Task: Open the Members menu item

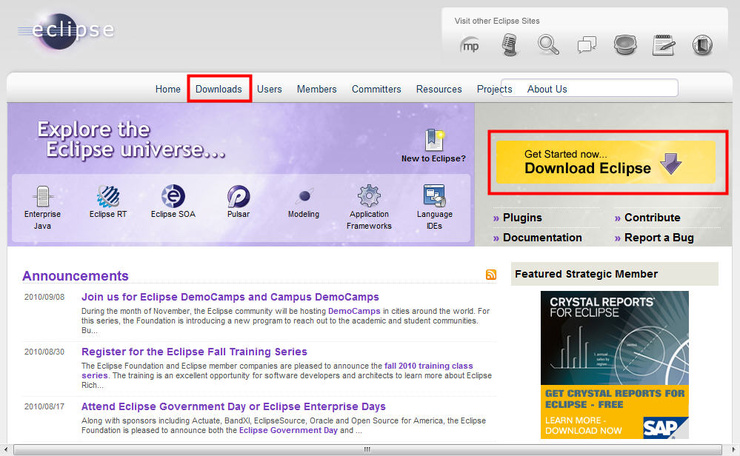Action: pos(317,89)
